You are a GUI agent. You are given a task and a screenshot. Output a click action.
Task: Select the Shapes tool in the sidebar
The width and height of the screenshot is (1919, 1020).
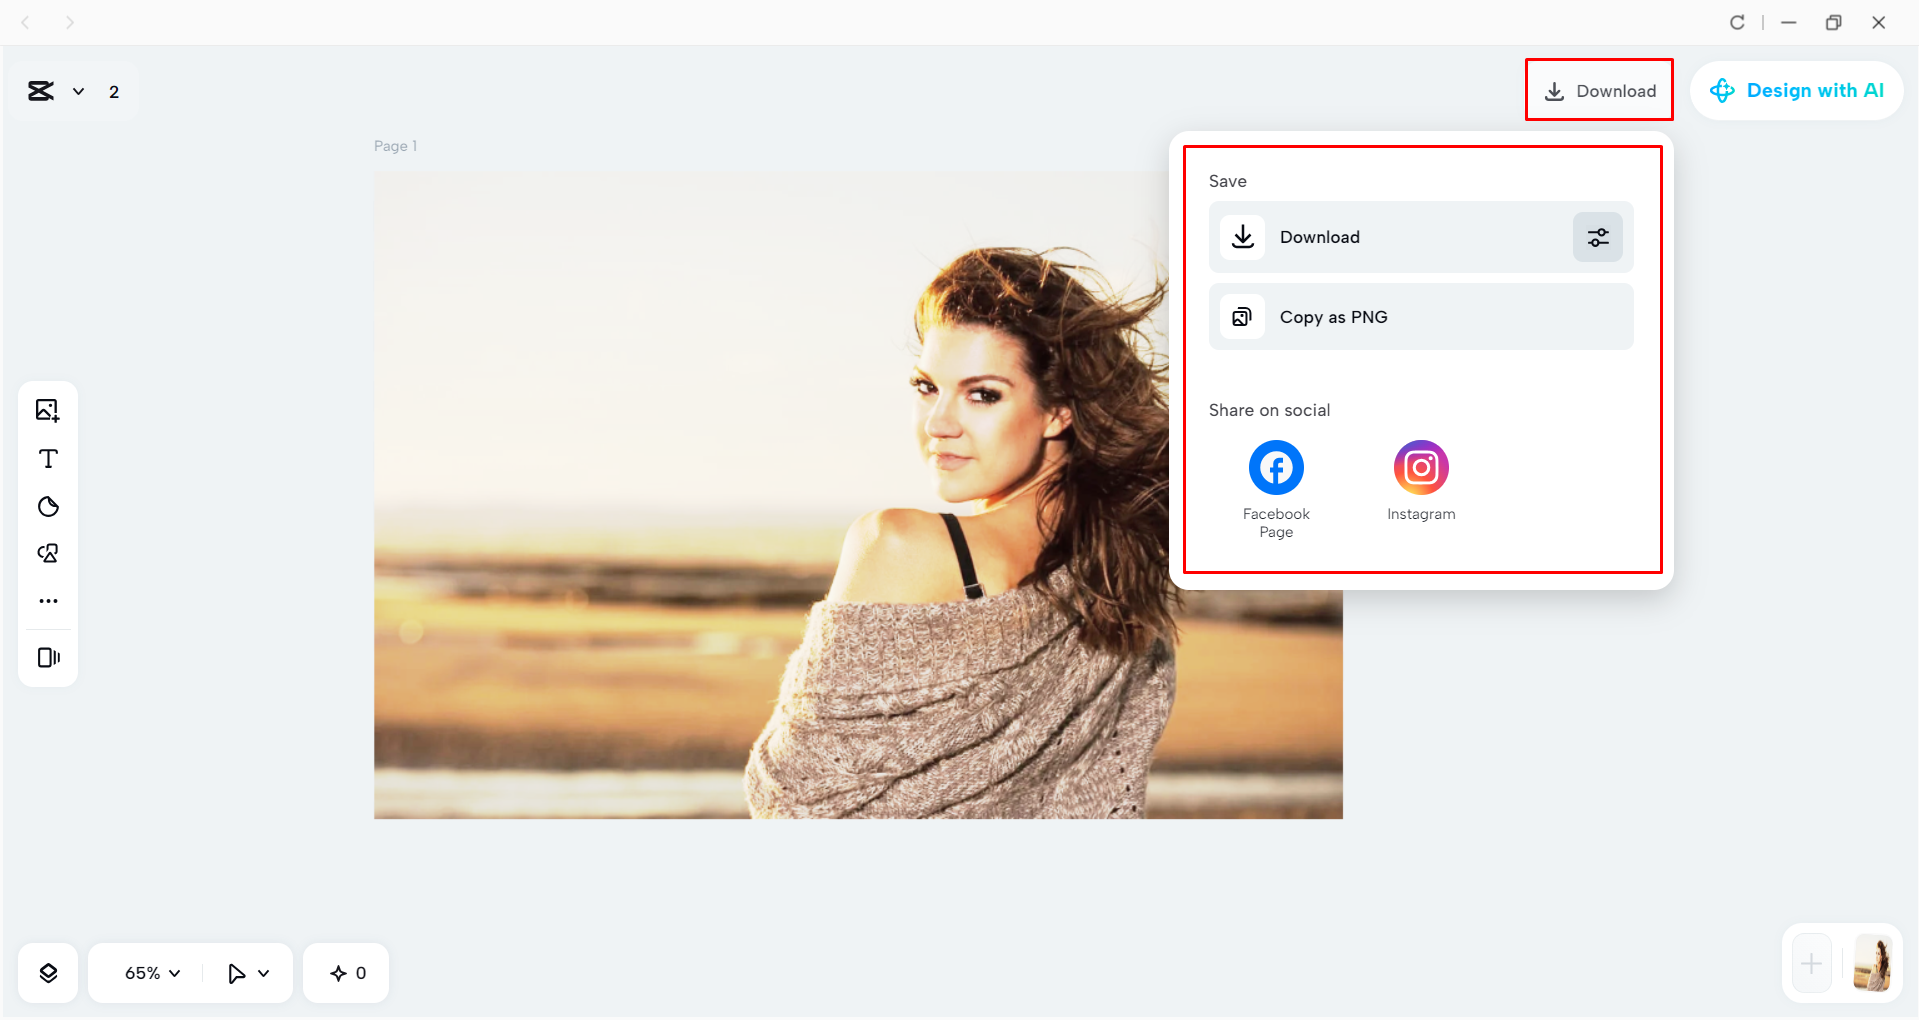pos(47,507)
